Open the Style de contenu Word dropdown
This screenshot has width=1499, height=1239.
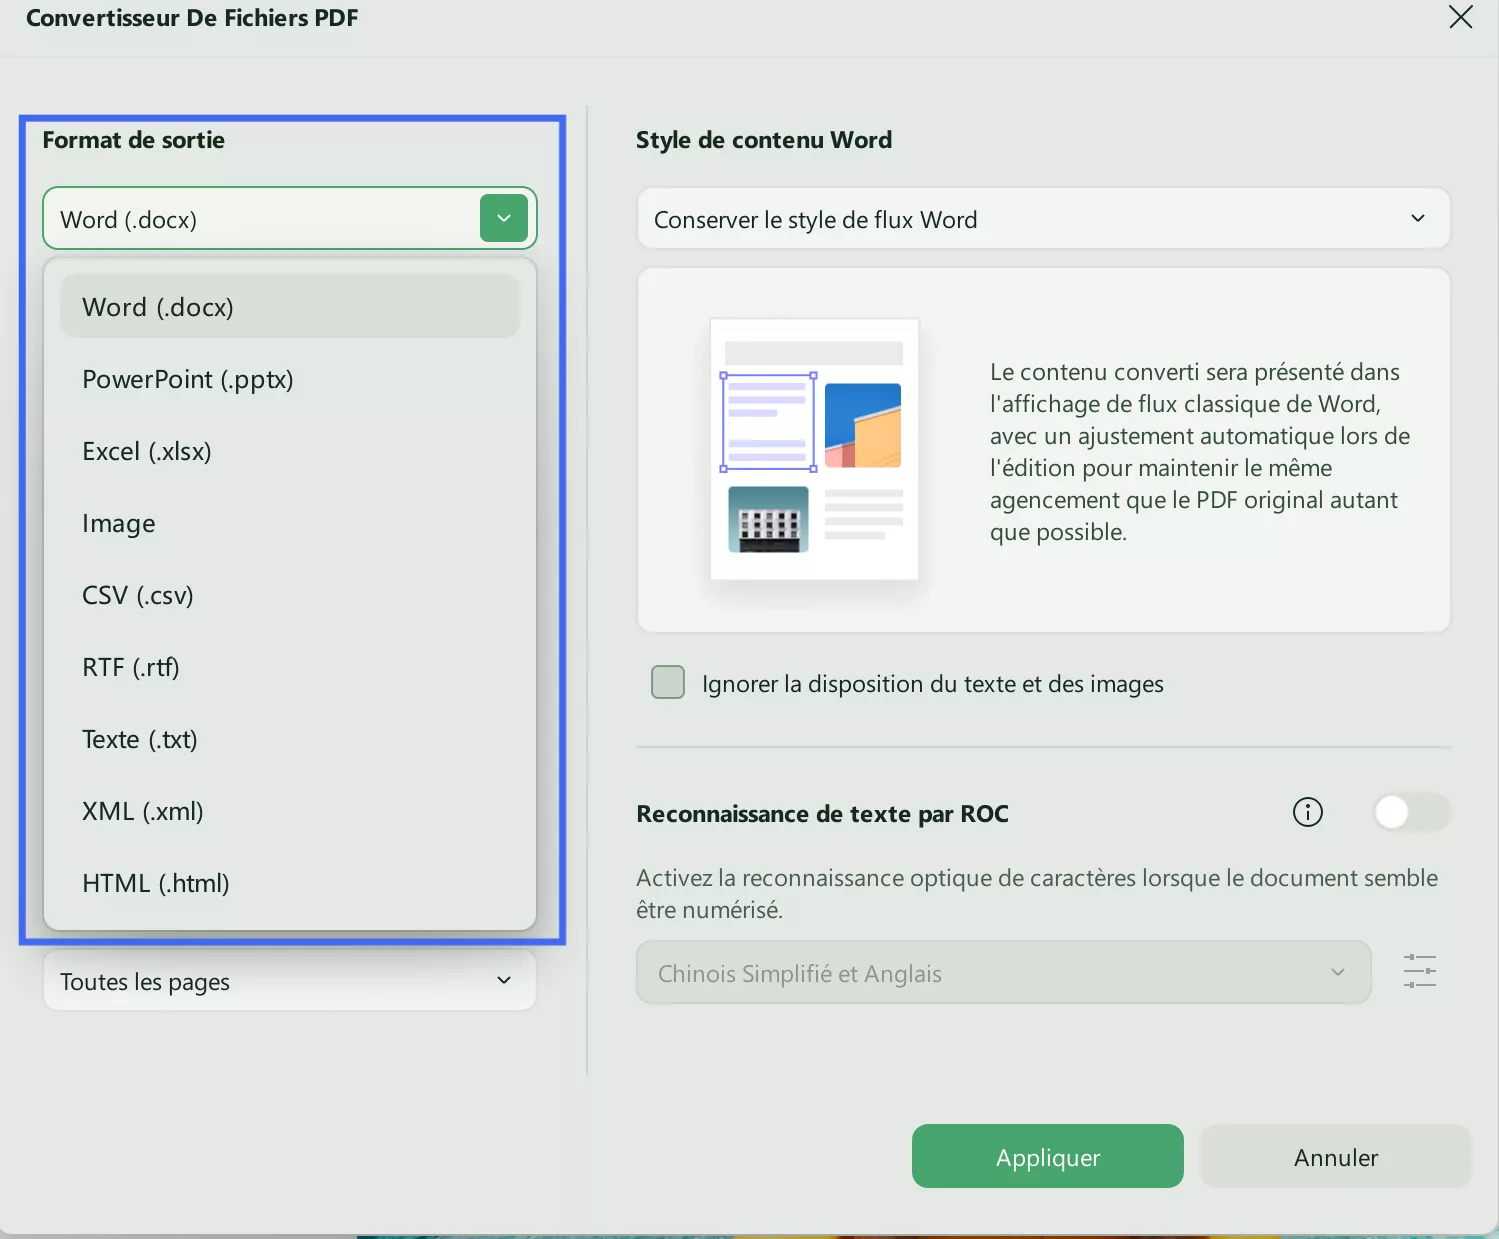point(1043,218)
